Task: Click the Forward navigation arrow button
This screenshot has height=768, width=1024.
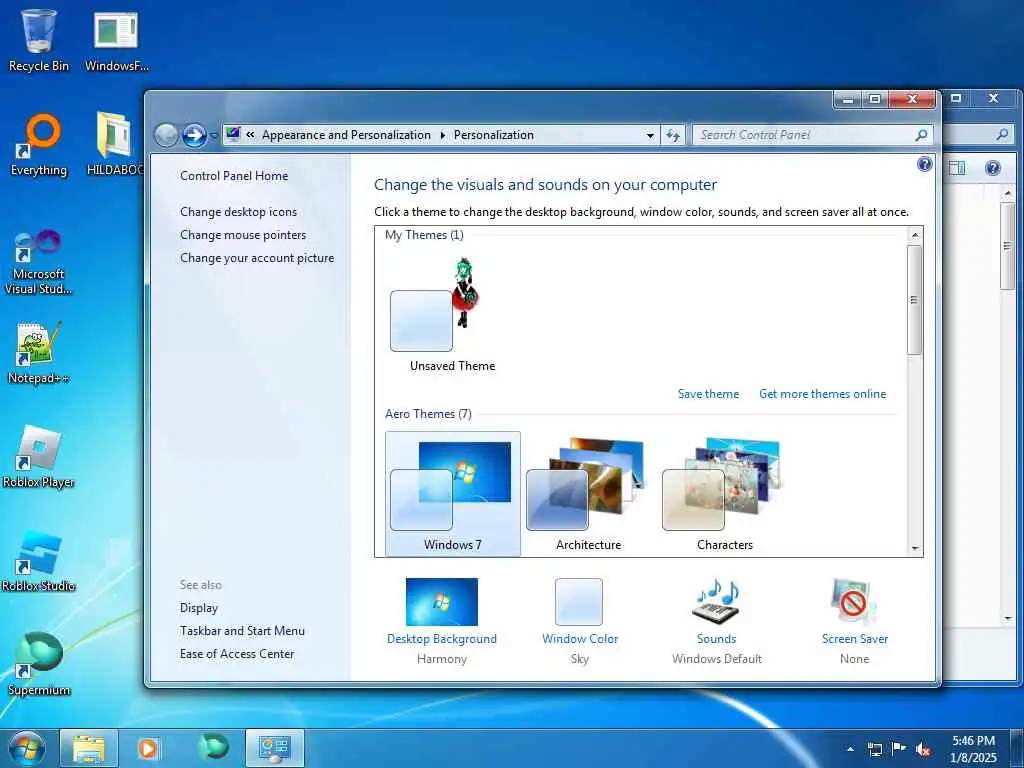Action: (194, 135)
